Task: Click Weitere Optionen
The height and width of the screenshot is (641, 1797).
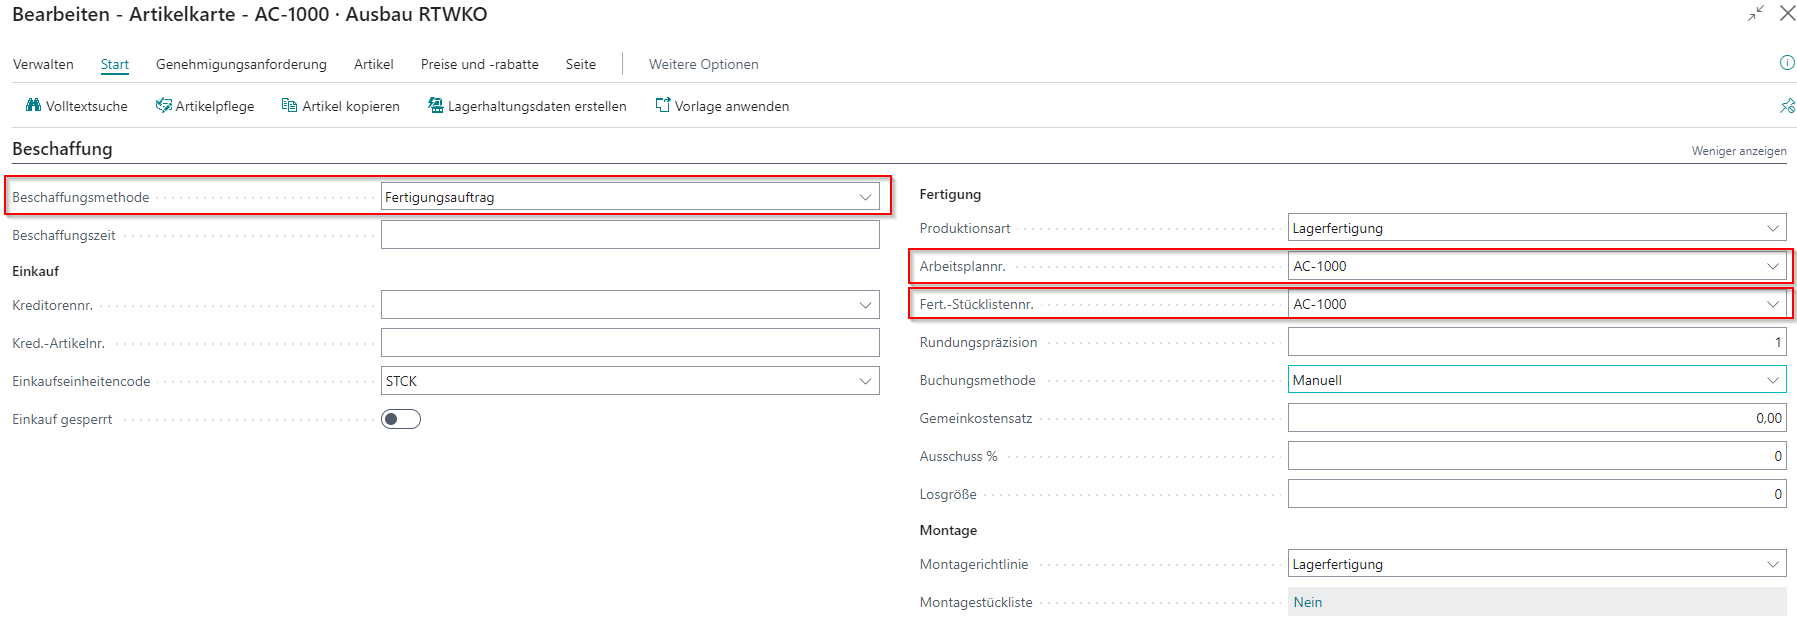Action: [x=703, y=64]
